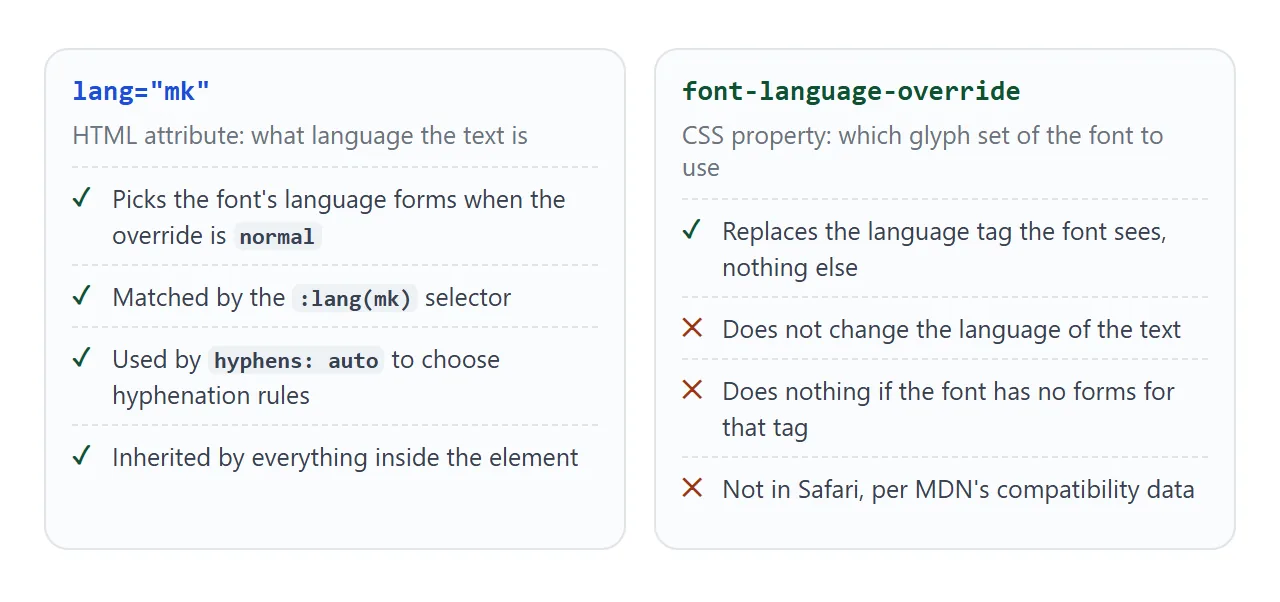Click the text "hyphenation rules"
This screenshot has width=1280, height=602.
pos(211,395)
